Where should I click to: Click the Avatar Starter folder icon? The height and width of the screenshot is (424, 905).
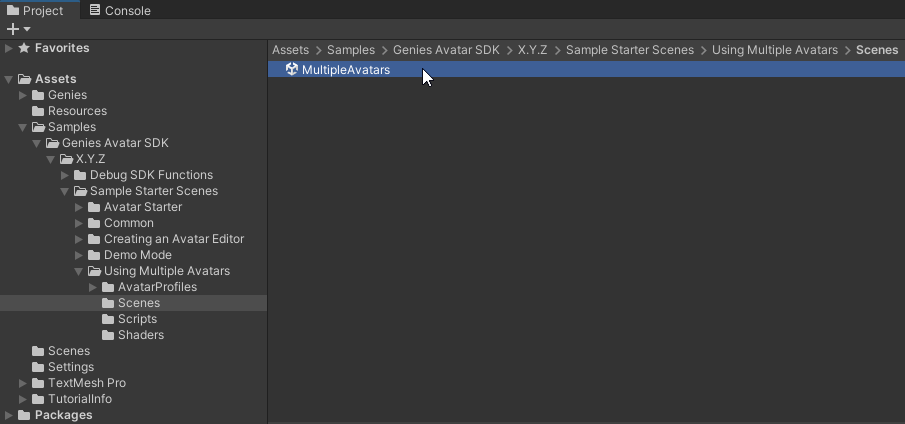click(95, 207)
